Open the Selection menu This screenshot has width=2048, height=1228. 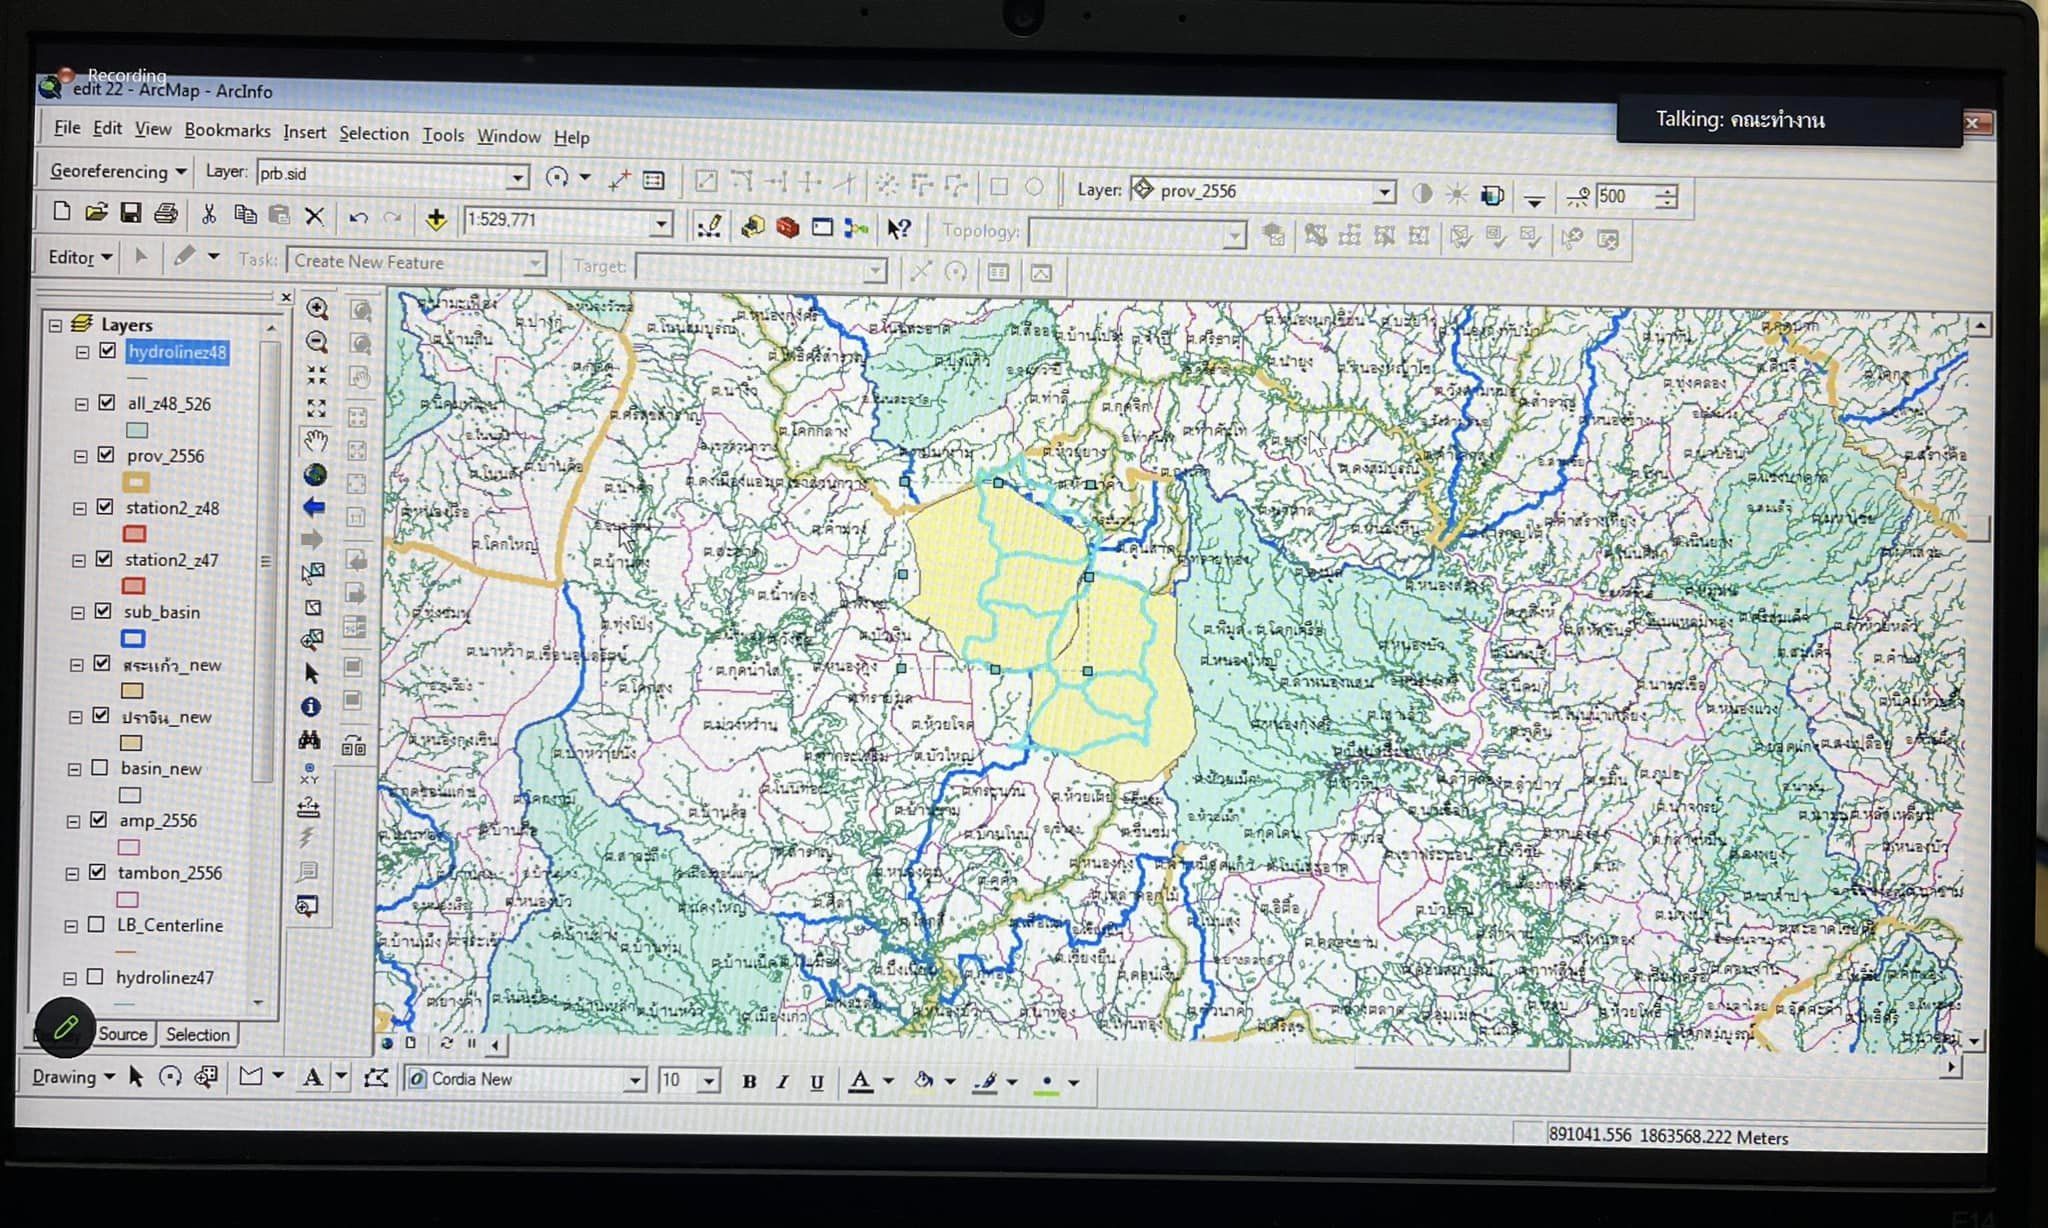373,134
